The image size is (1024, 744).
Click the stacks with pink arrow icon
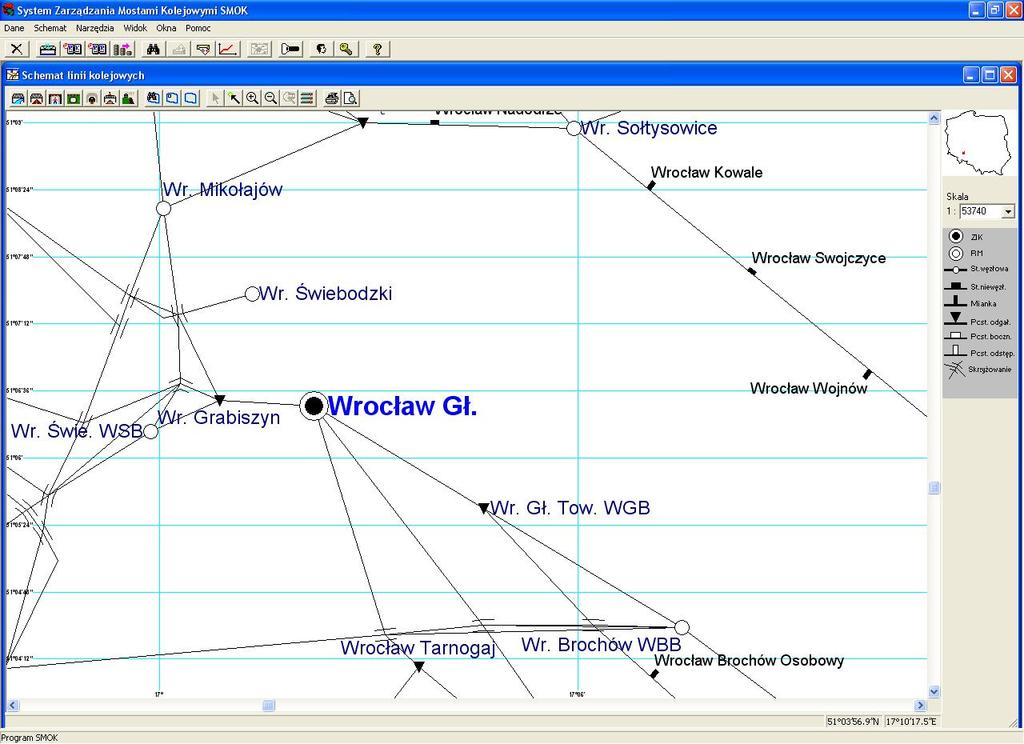pyautogui.click(x=123, y=49)
